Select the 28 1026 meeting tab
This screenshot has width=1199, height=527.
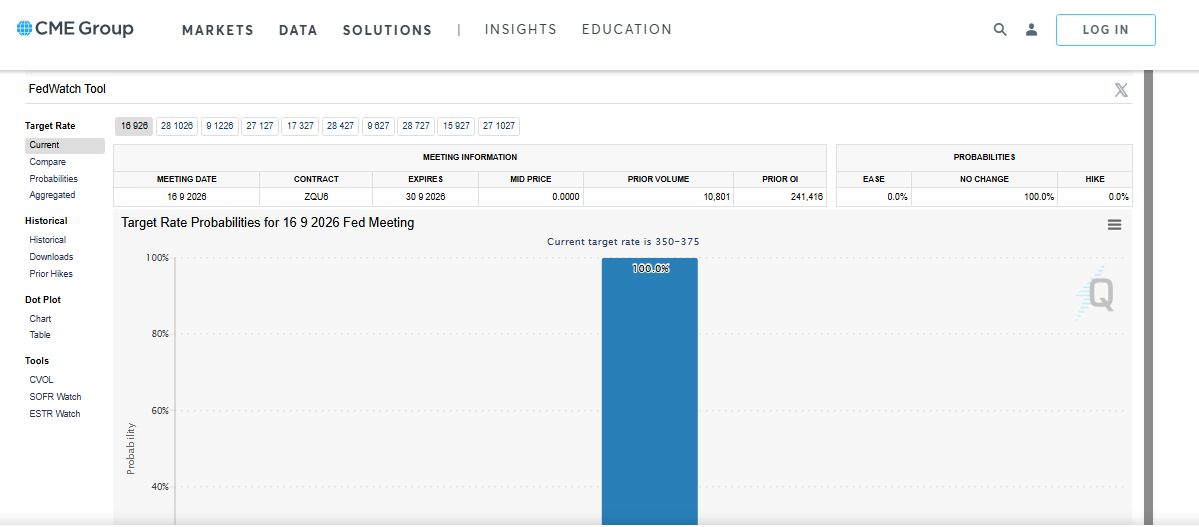click(x=177, y=126)
